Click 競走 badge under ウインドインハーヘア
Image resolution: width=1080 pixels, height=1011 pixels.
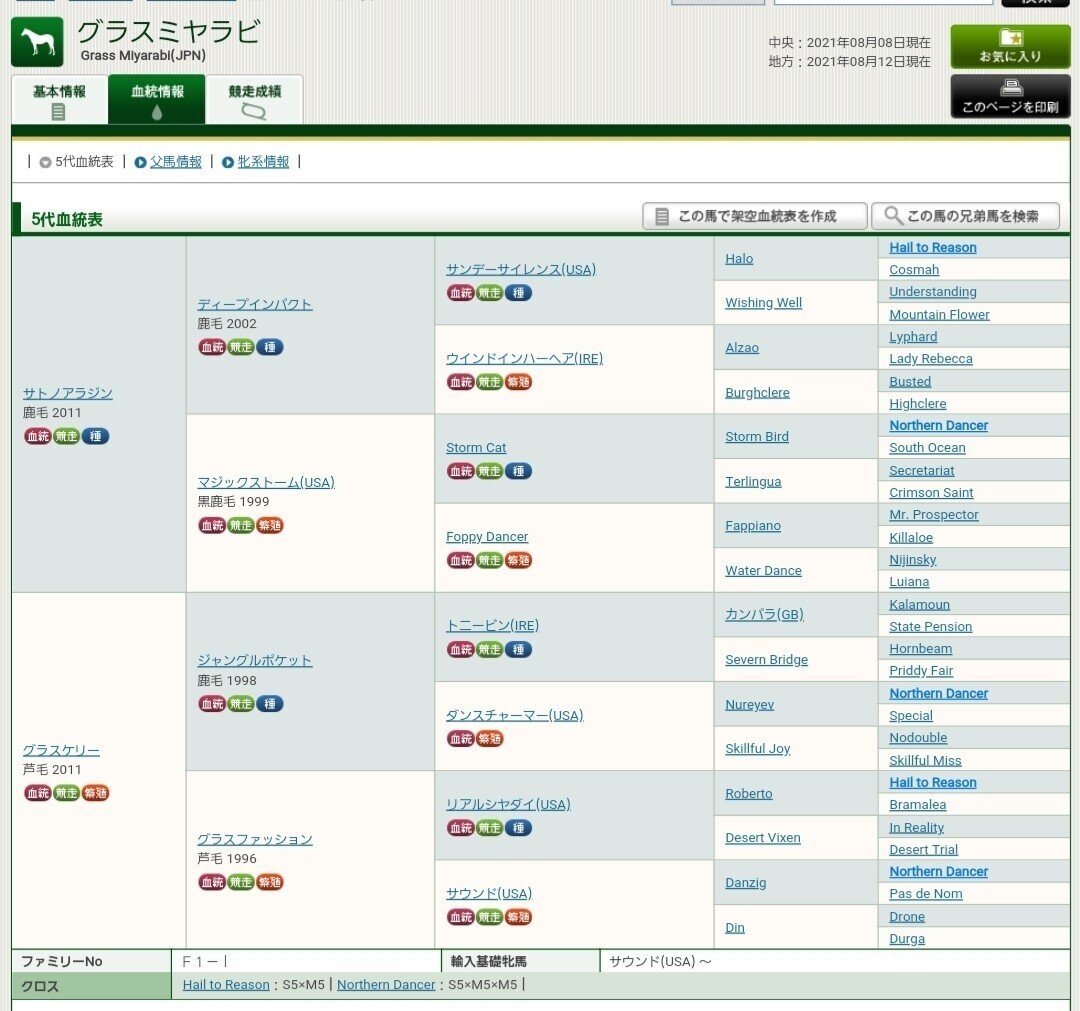pos(490,382)
